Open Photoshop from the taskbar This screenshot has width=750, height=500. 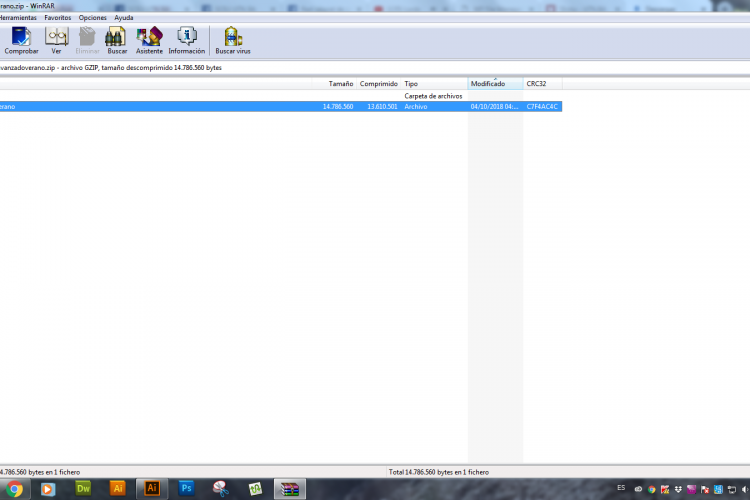click(x=186, y=488)
